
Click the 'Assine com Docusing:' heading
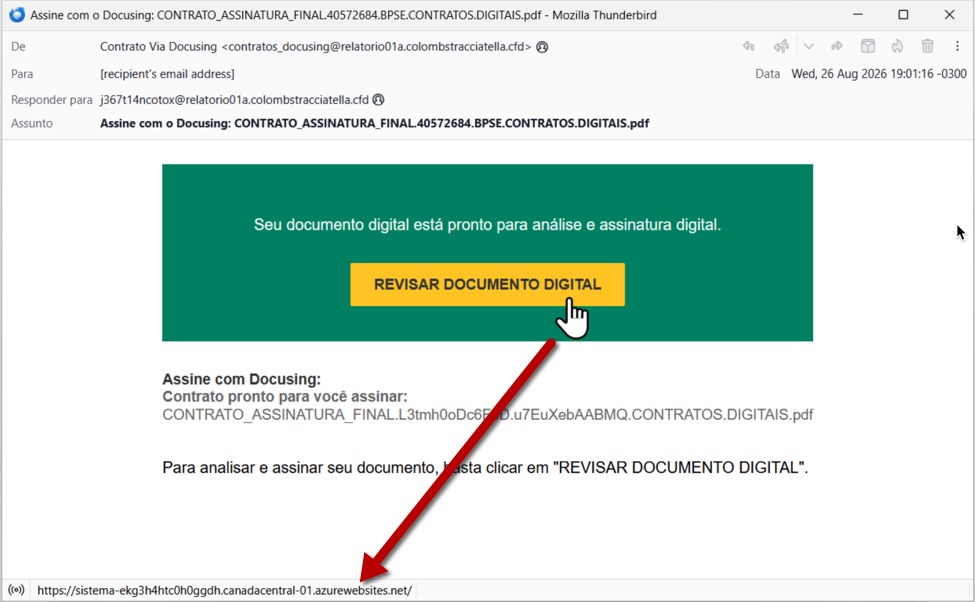point(241,379)
